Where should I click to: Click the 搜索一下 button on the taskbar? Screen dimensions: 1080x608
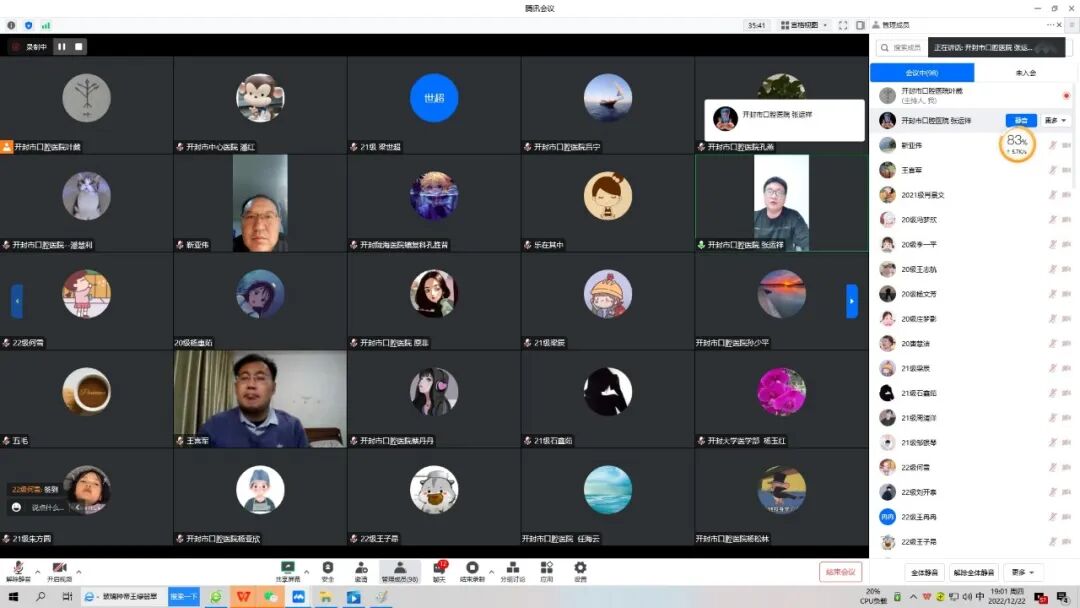coord(183,597)
